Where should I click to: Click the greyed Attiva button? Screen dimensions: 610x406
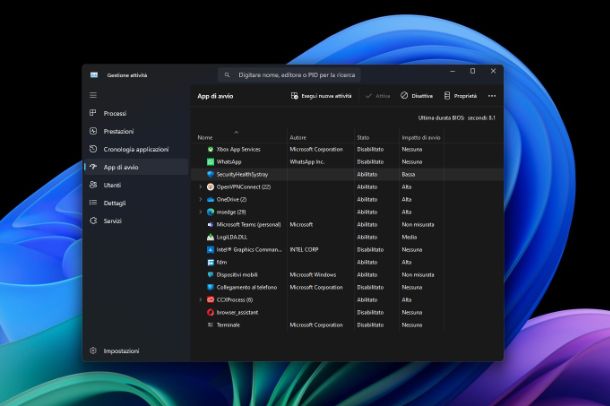click(x=377, y=96)
